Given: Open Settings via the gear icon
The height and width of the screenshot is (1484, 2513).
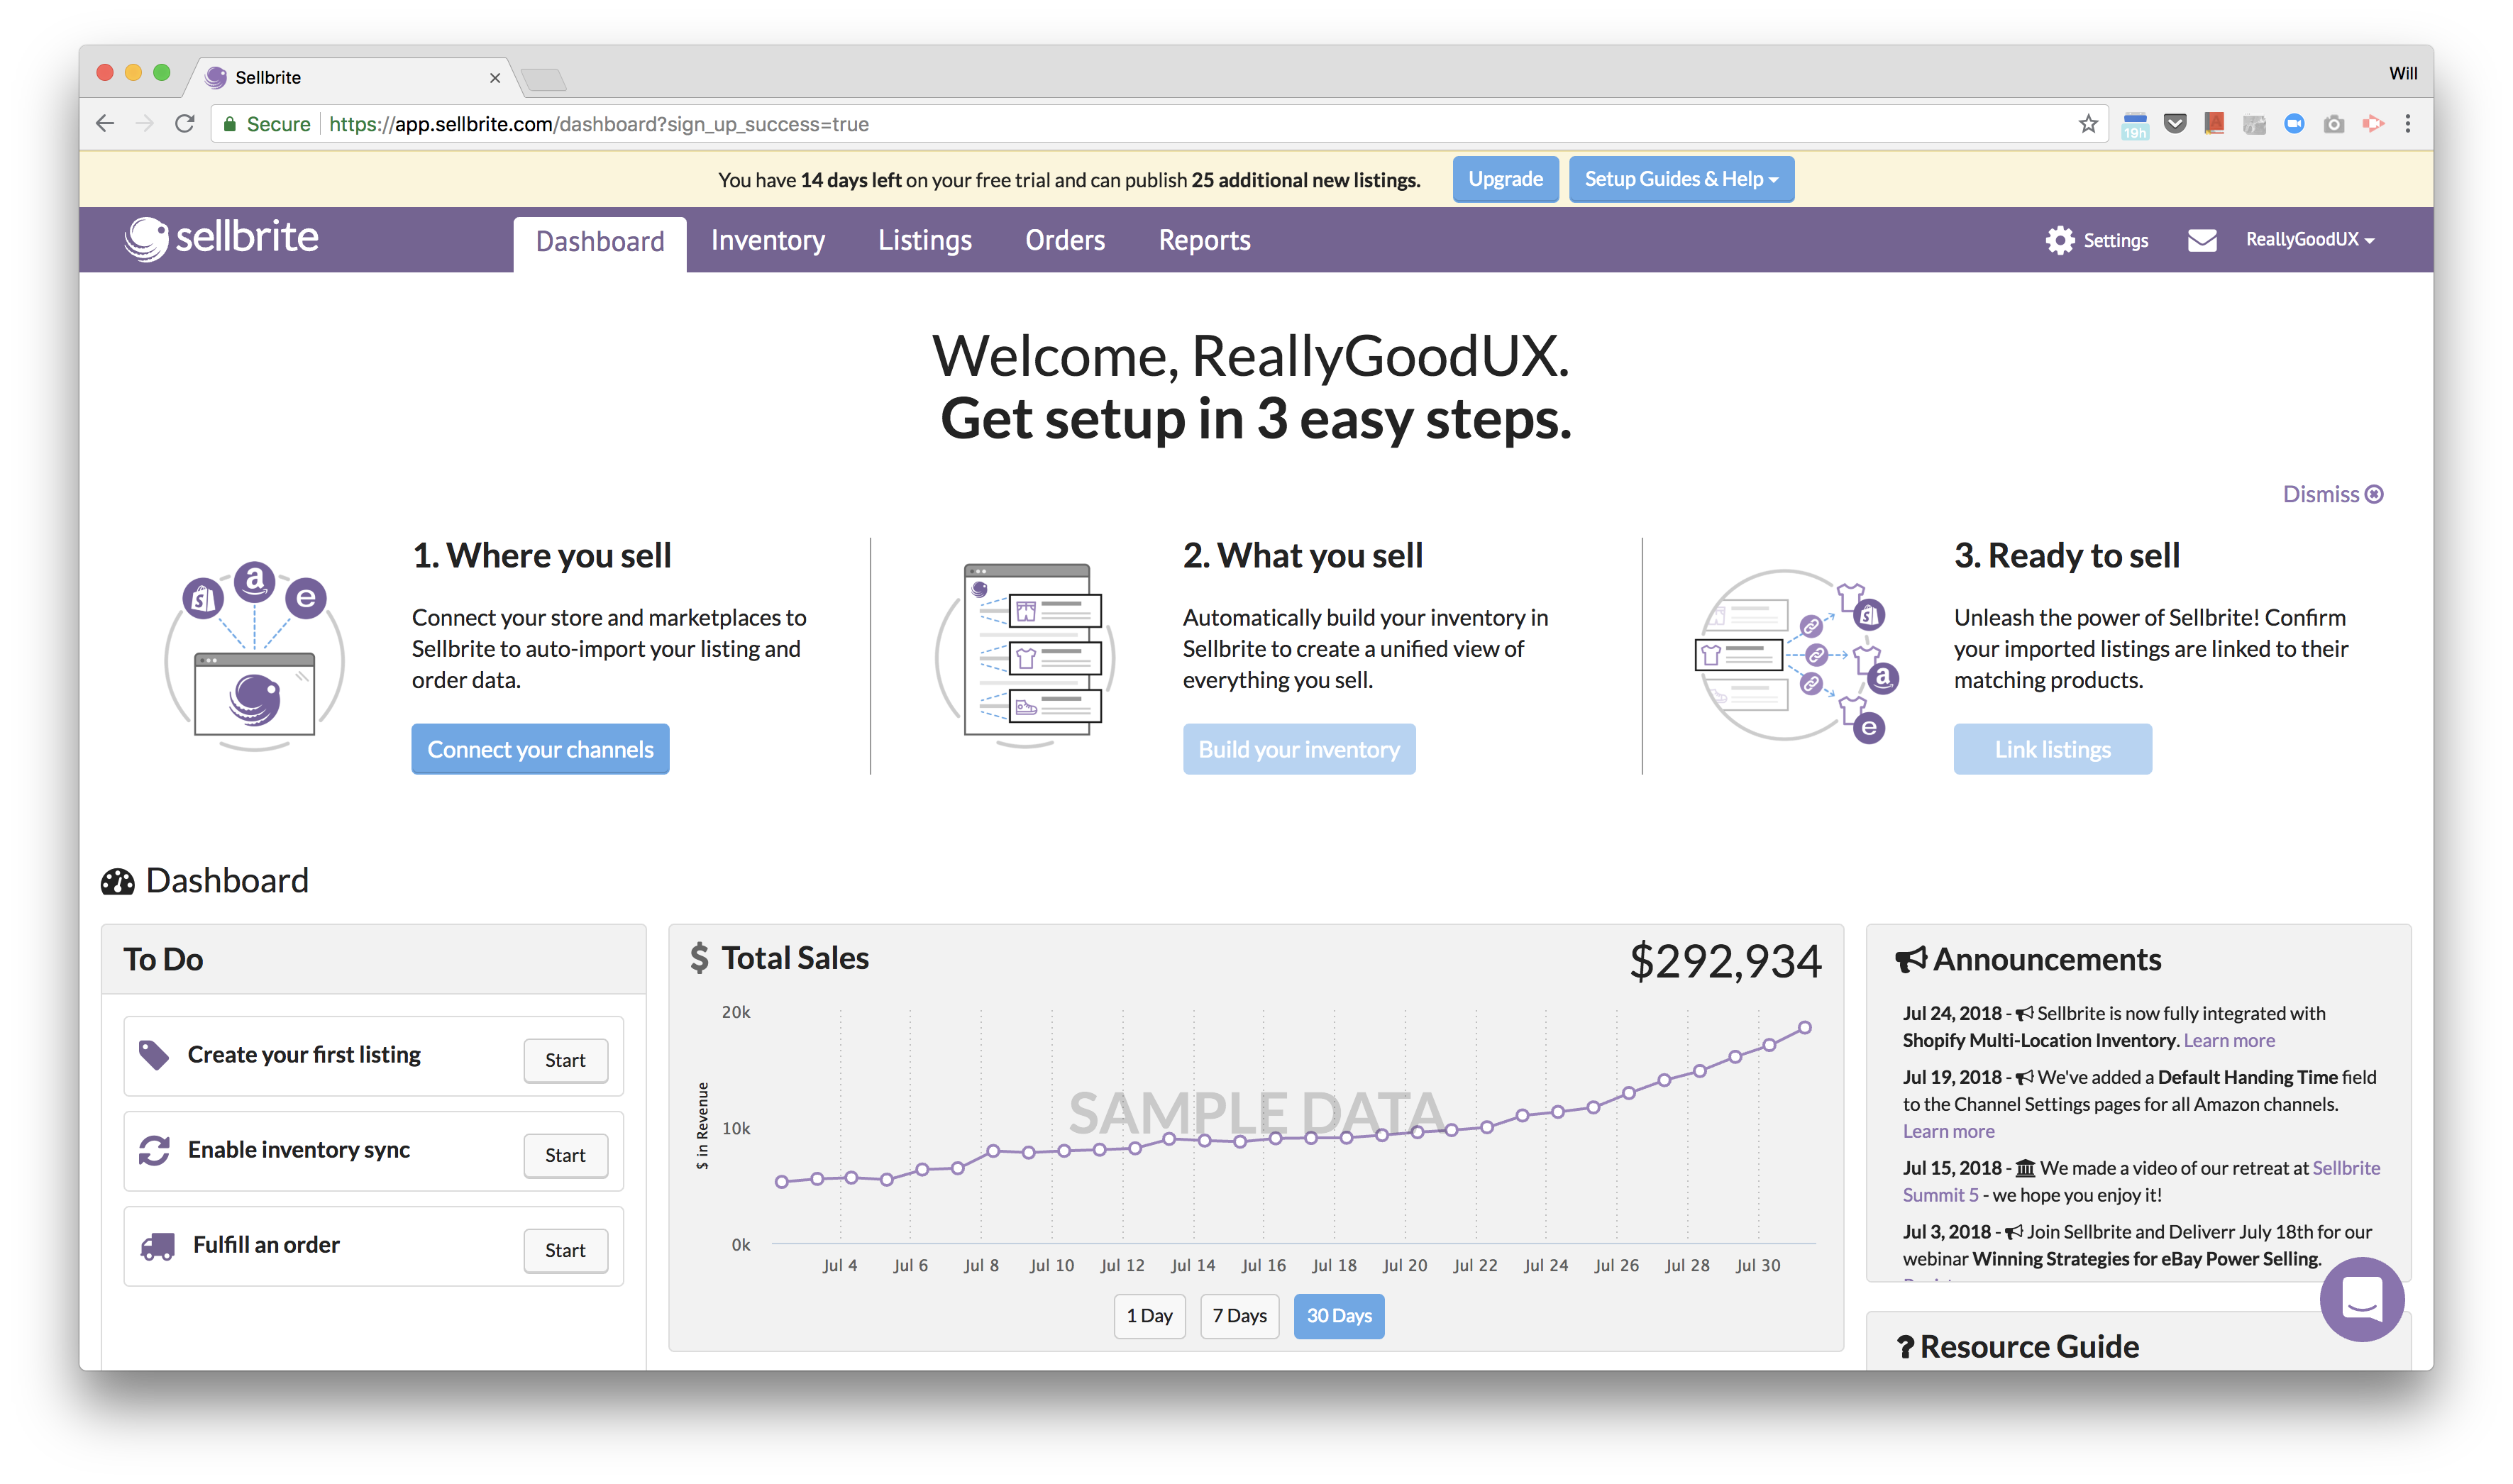Looking at the screenshot, I should coord(2059,240).
